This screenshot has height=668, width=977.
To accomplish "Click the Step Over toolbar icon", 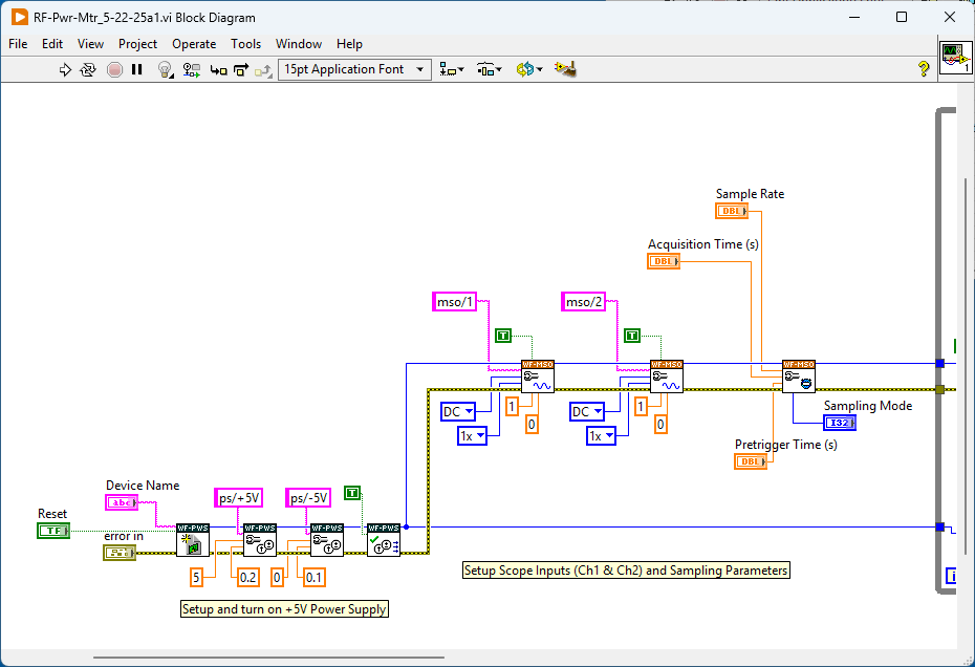I will coord(241,70).
